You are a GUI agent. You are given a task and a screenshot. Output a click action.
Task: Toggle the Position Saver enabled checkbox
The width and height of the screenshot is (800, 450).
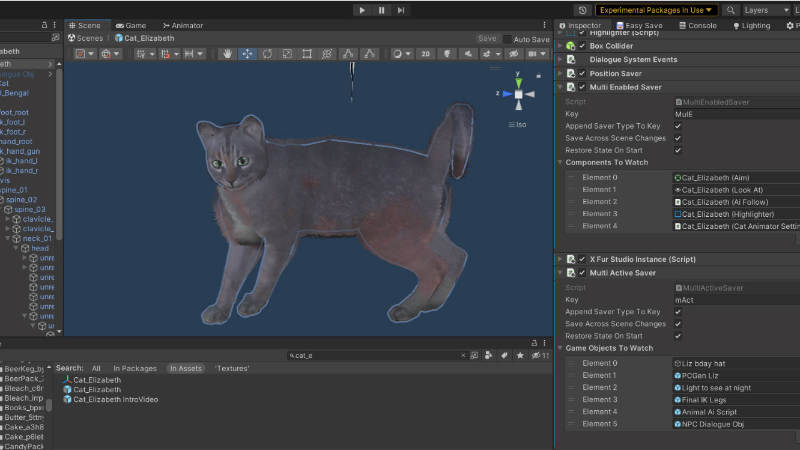(582, 73)
